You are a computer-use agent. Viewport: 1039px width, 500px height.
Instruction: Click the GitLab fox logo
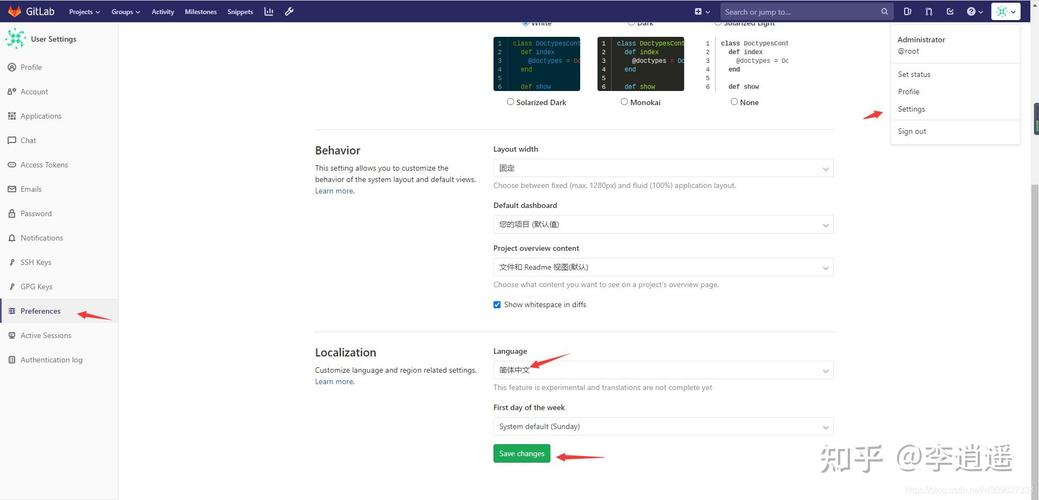tap(15, 12)
